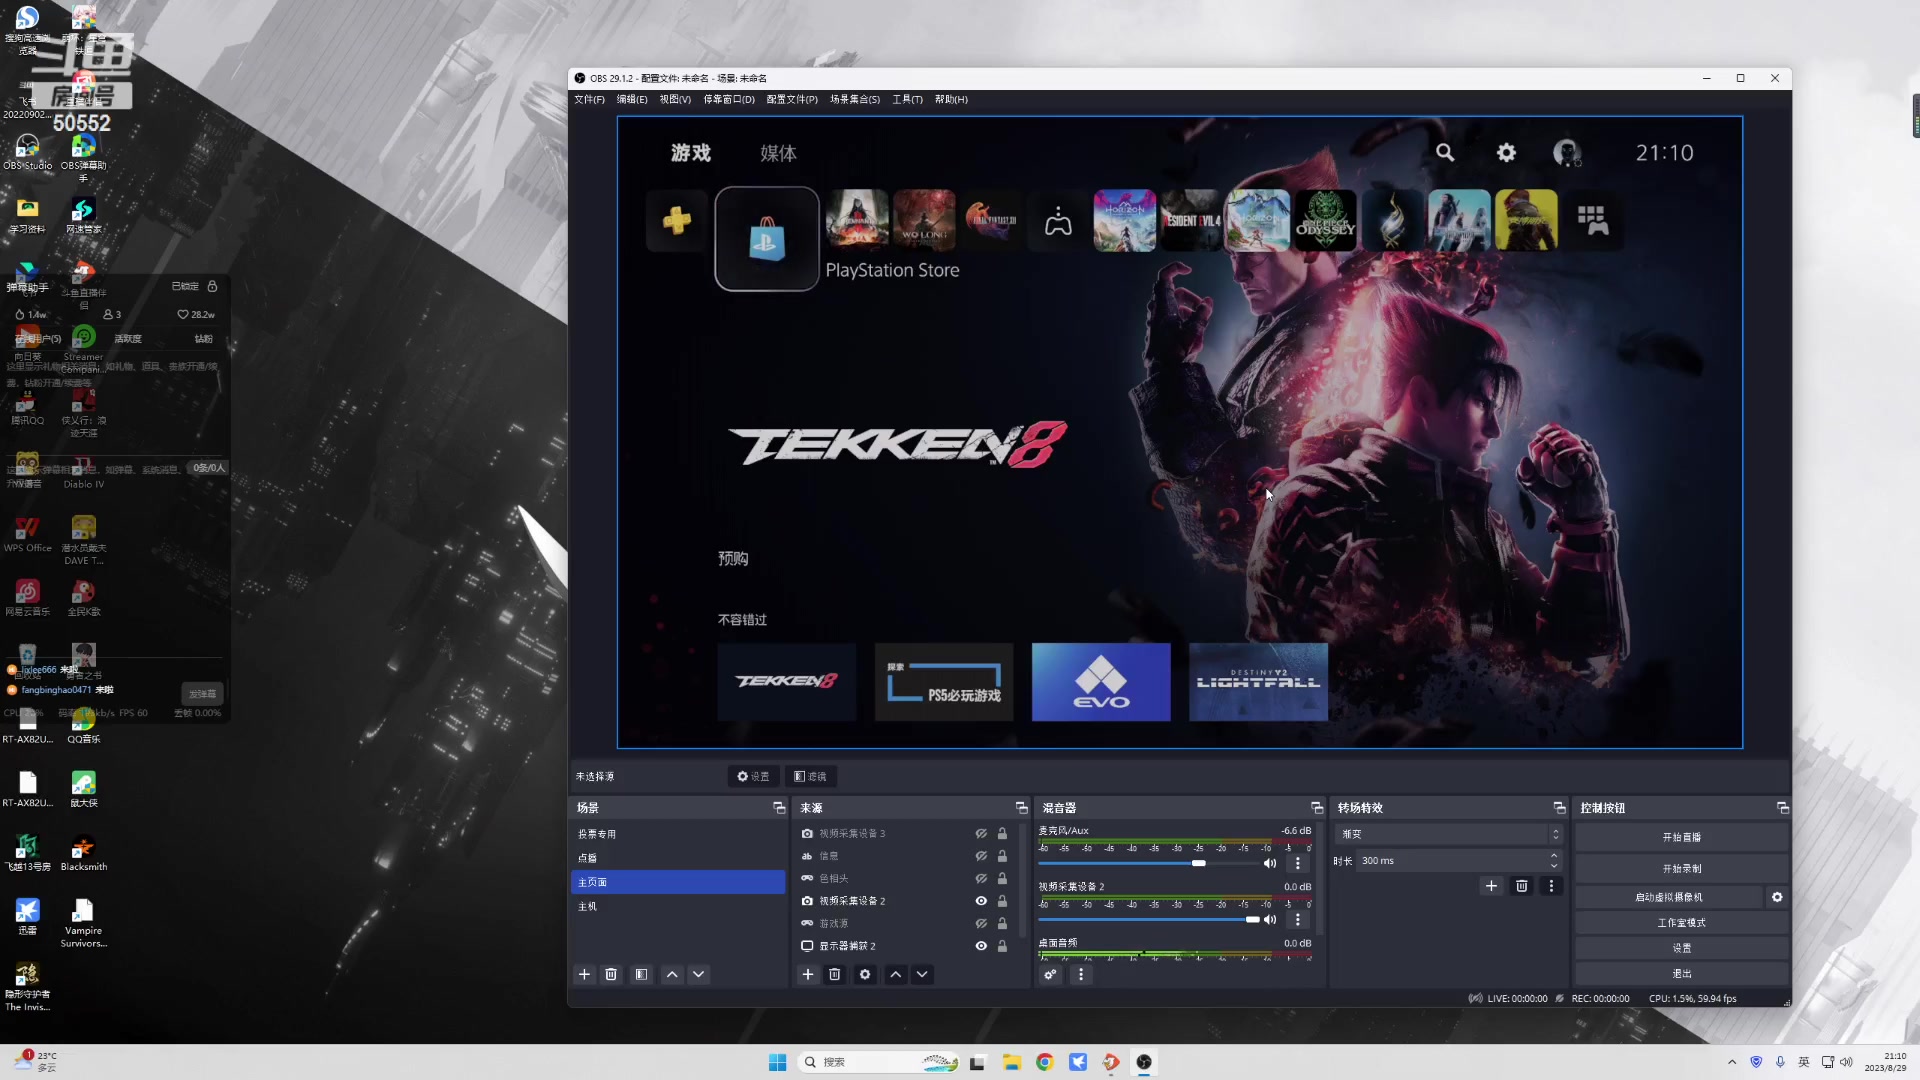Open the 视频采集设备 2 audio channel options menu

point(1298,919)
